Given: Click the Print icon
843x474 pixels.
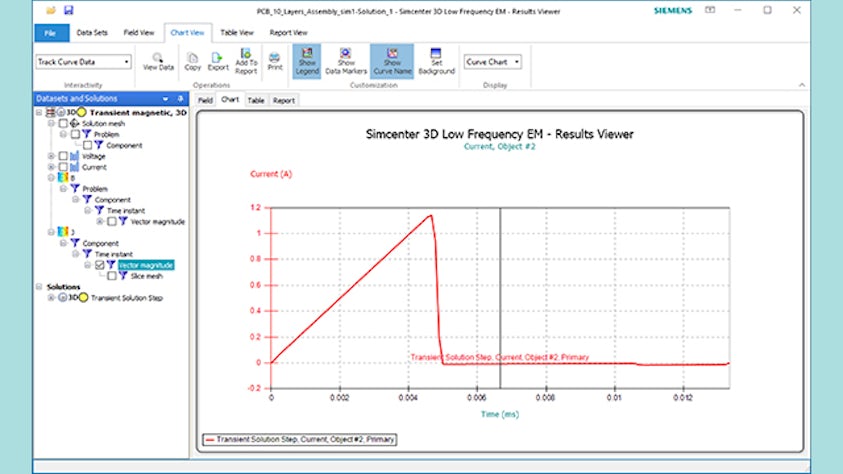Looking at the screenshot, I should pyautogui.click(x=275, y=57).
